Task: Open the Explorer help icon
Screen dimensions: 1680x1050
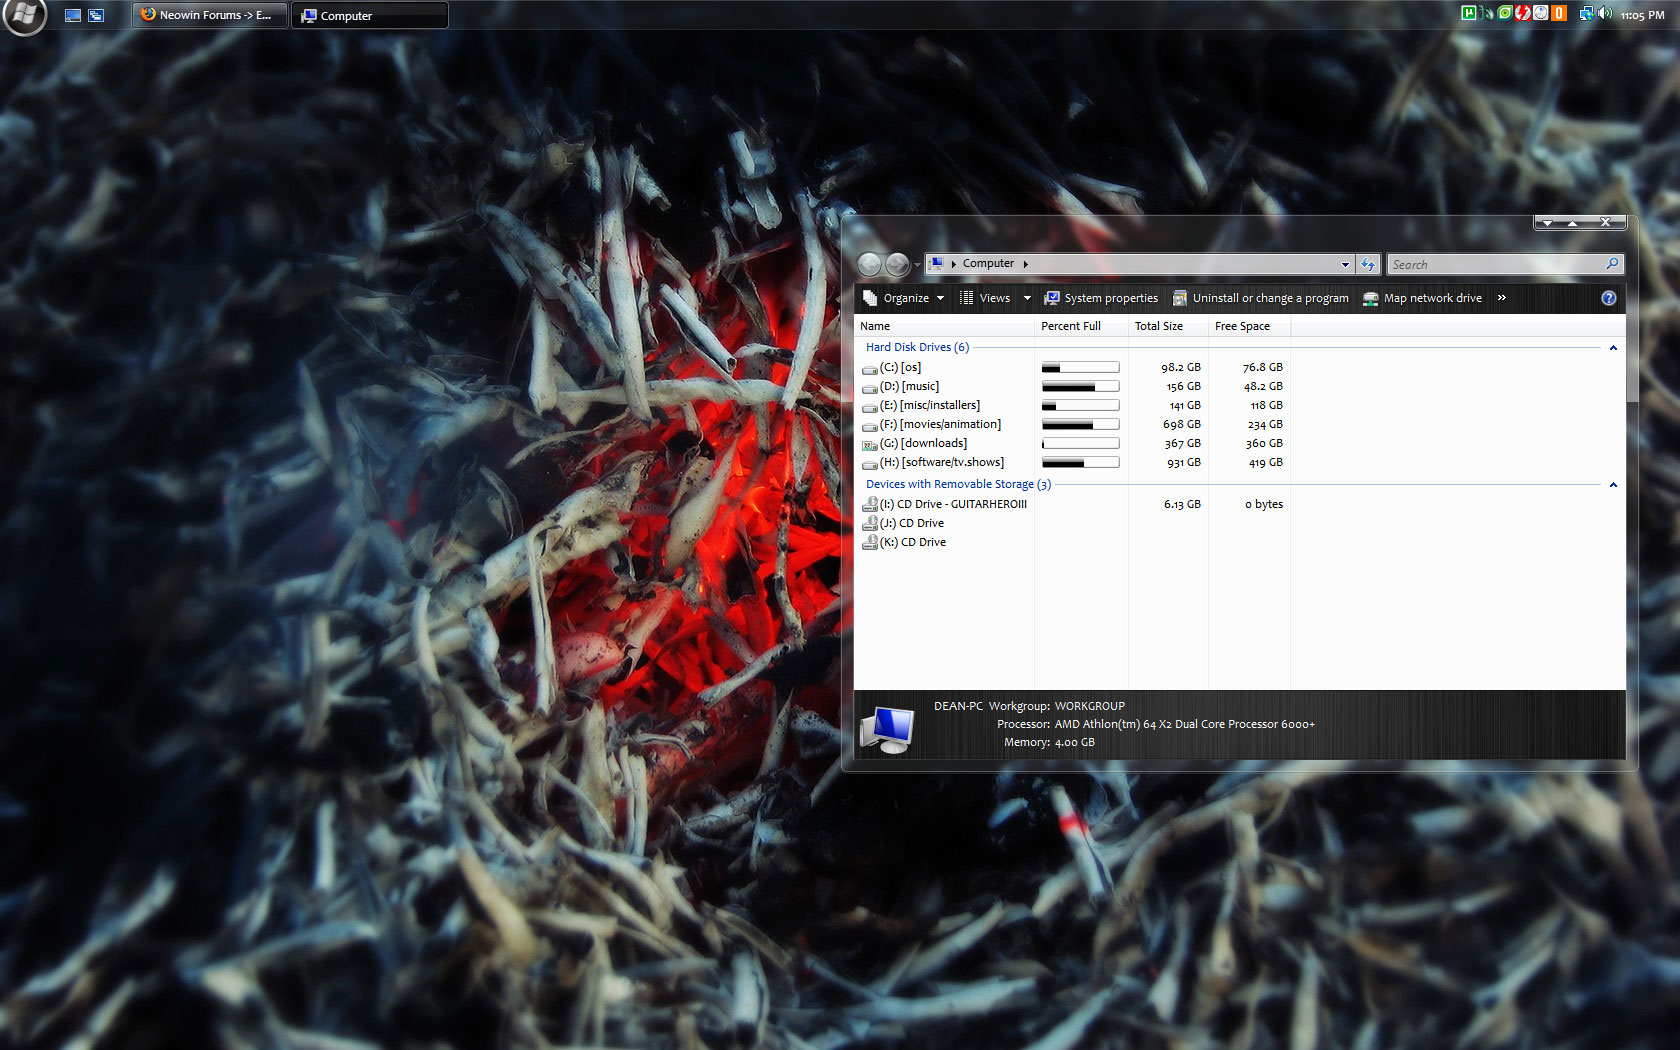Action: [1608, 298]
